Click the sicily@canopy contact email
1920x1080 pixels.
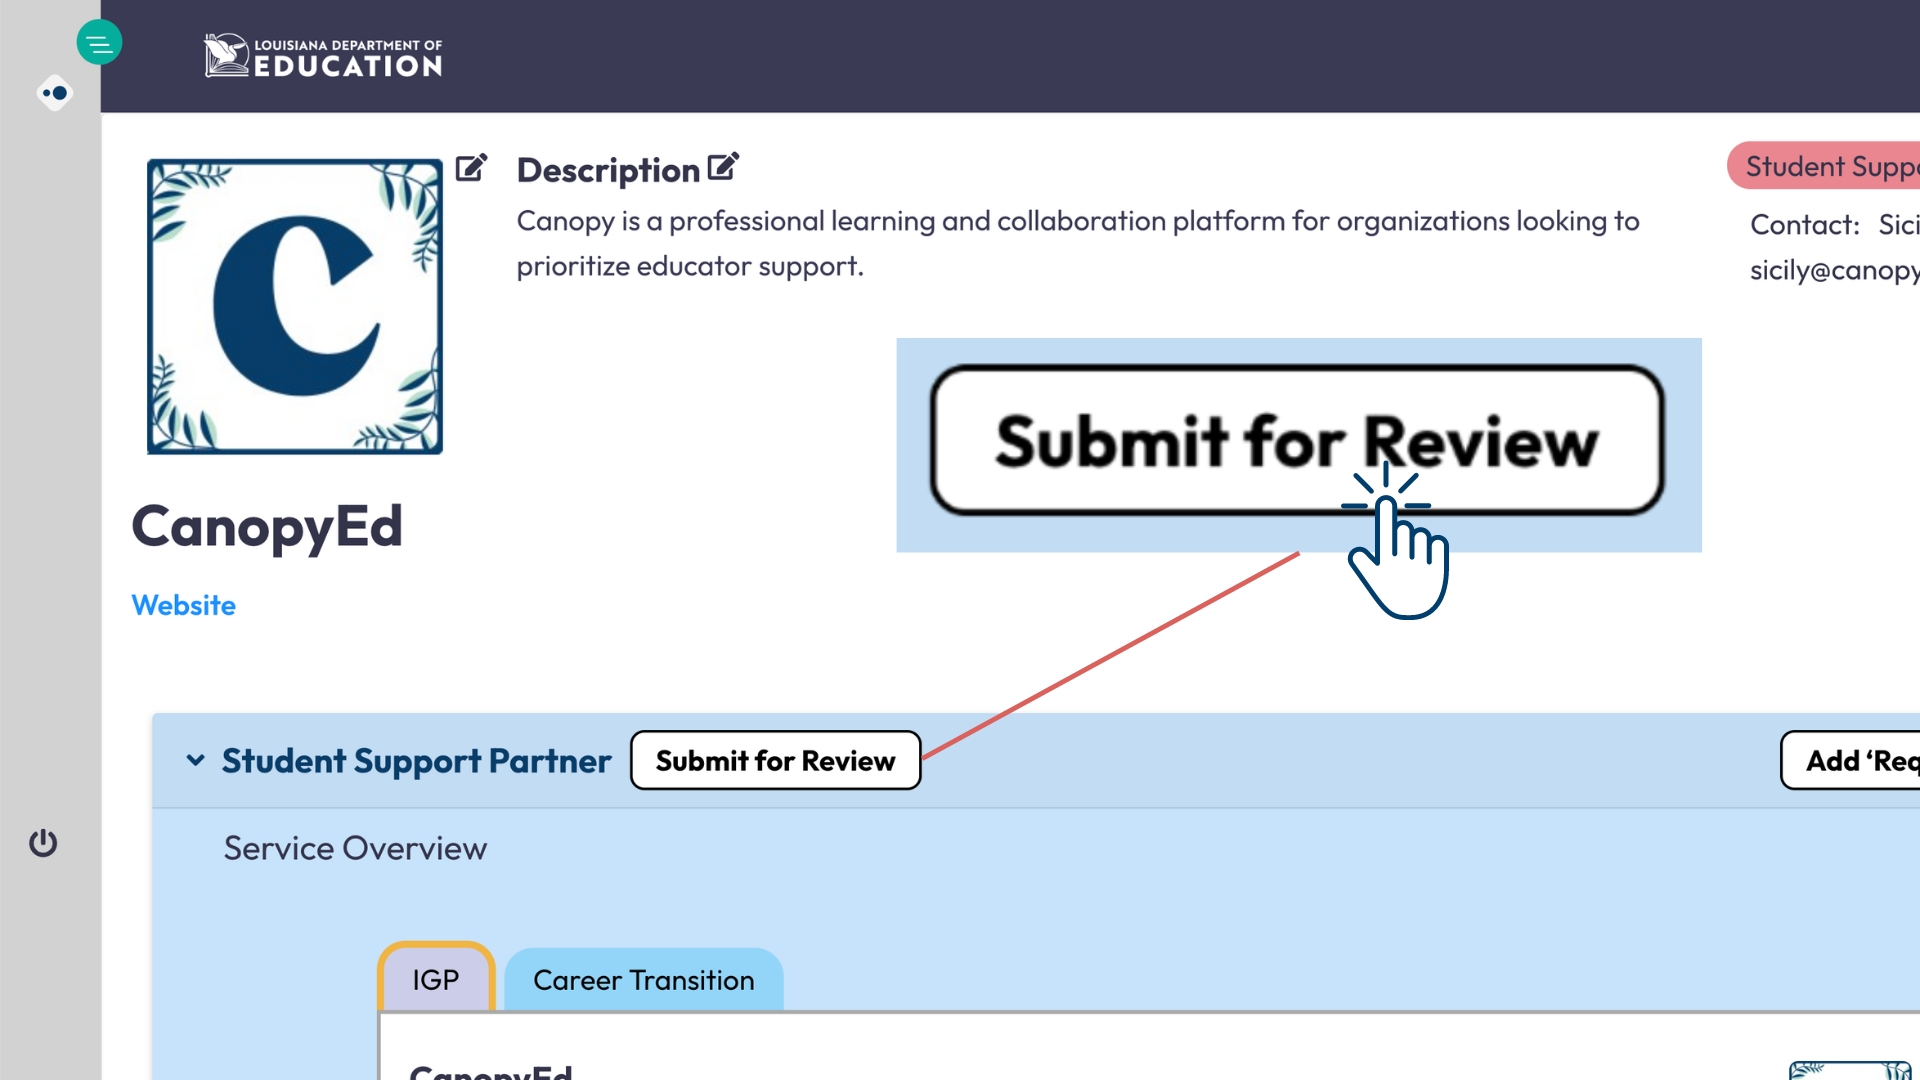tap(1833, 270)
